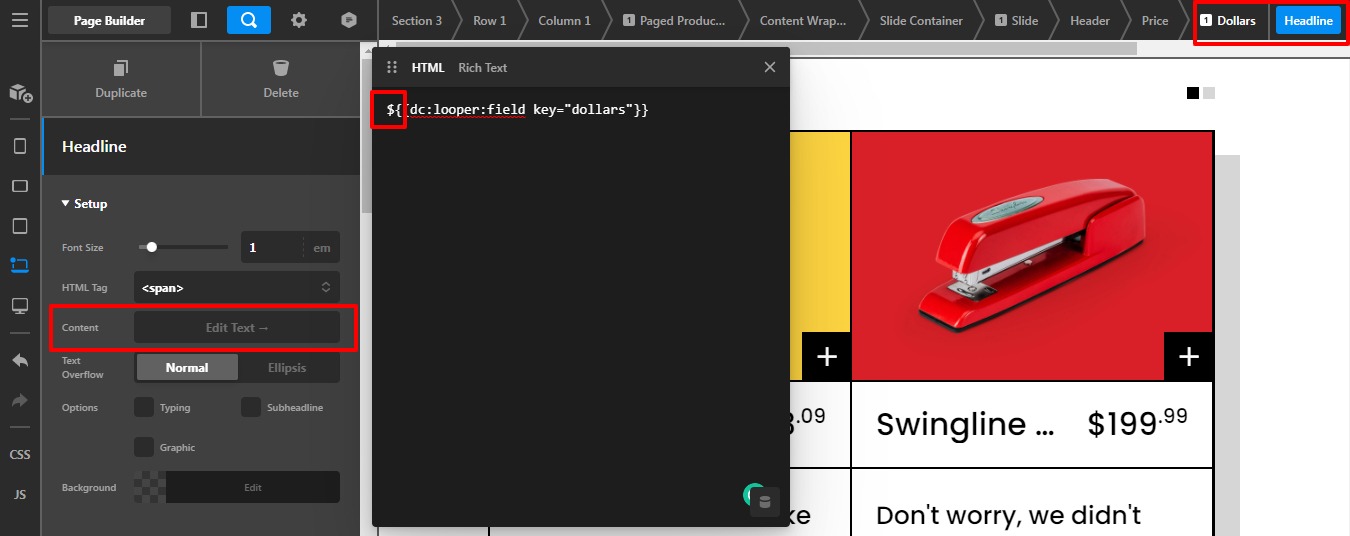Switch to the desktop monitor breakpoint
Screen dimensions: 1350x536
(20, 305)
